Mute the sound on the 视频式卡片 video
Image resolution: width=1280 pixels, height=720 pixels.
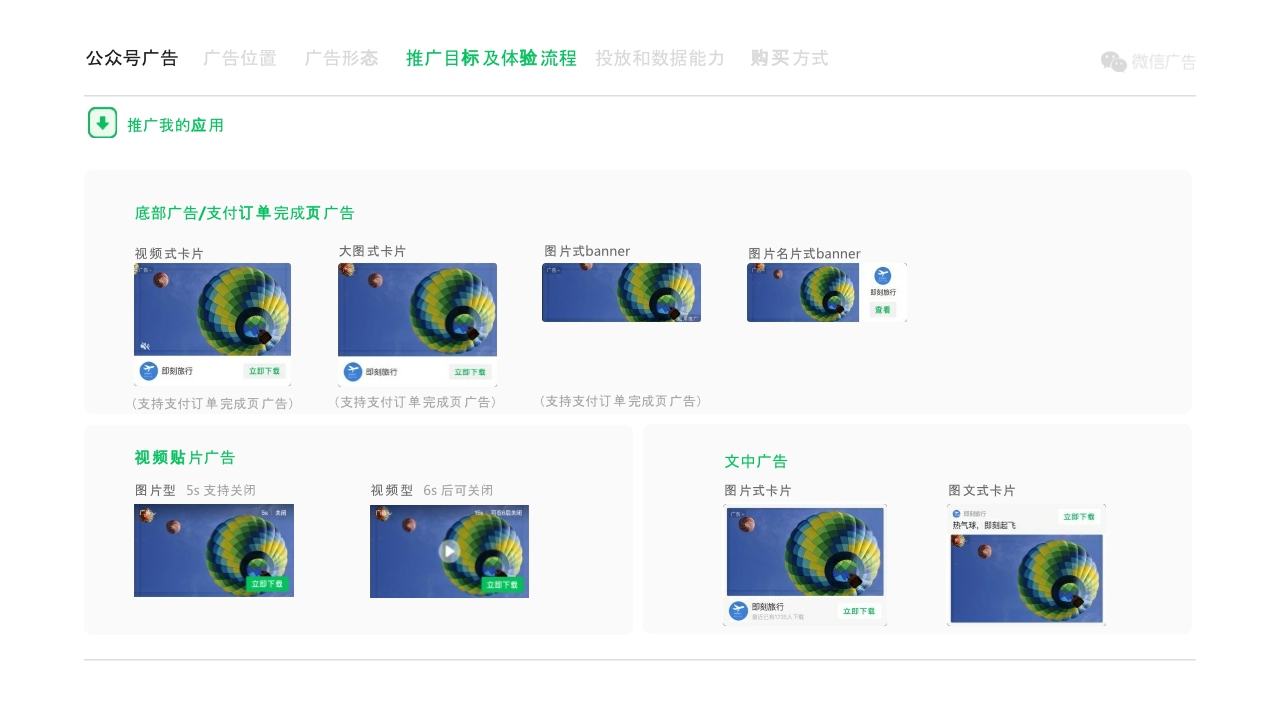tap(146, 346)
